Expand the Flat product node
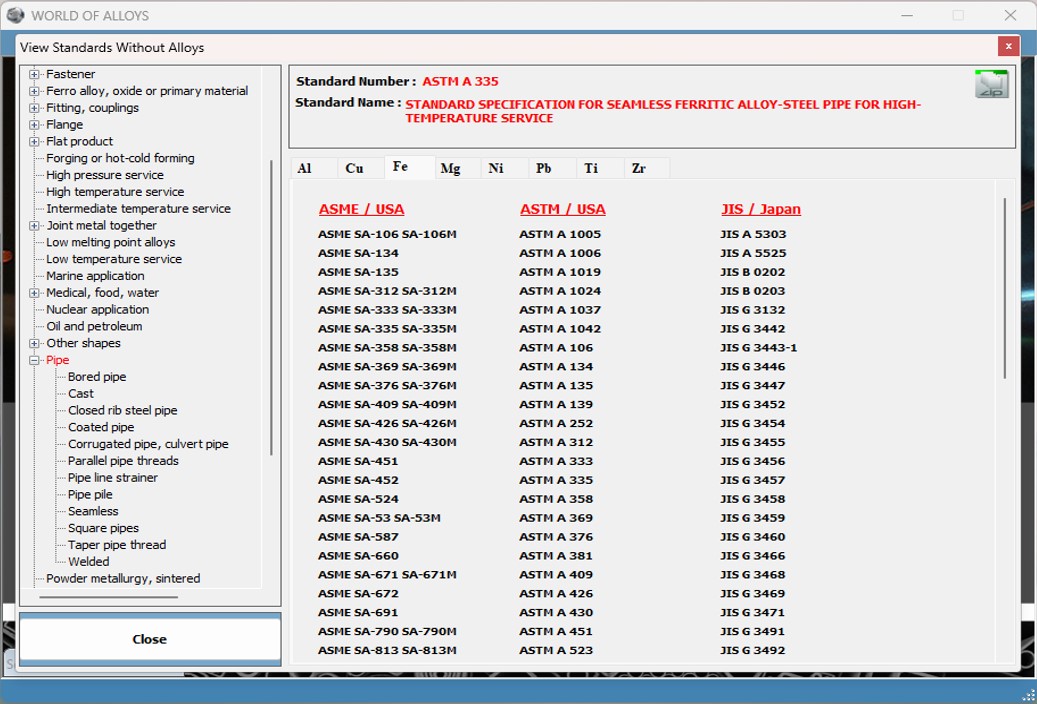This screenshot has width=1037, height=704. [34, 142]
